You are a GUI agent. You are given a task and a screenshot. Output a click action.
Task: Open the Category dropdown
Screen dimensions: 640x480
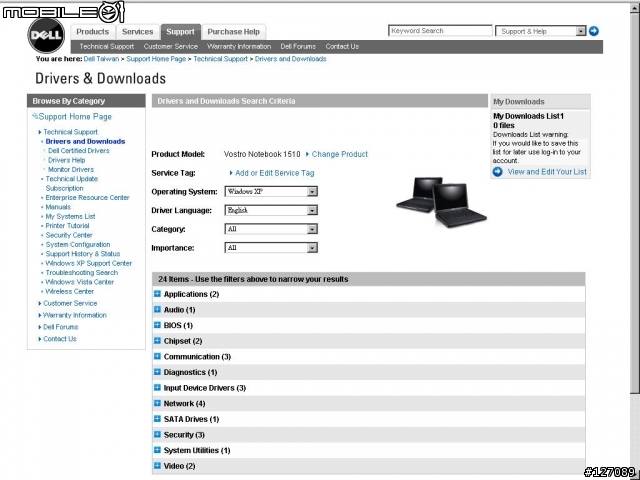pyautogui.click(x=271, y=229)
